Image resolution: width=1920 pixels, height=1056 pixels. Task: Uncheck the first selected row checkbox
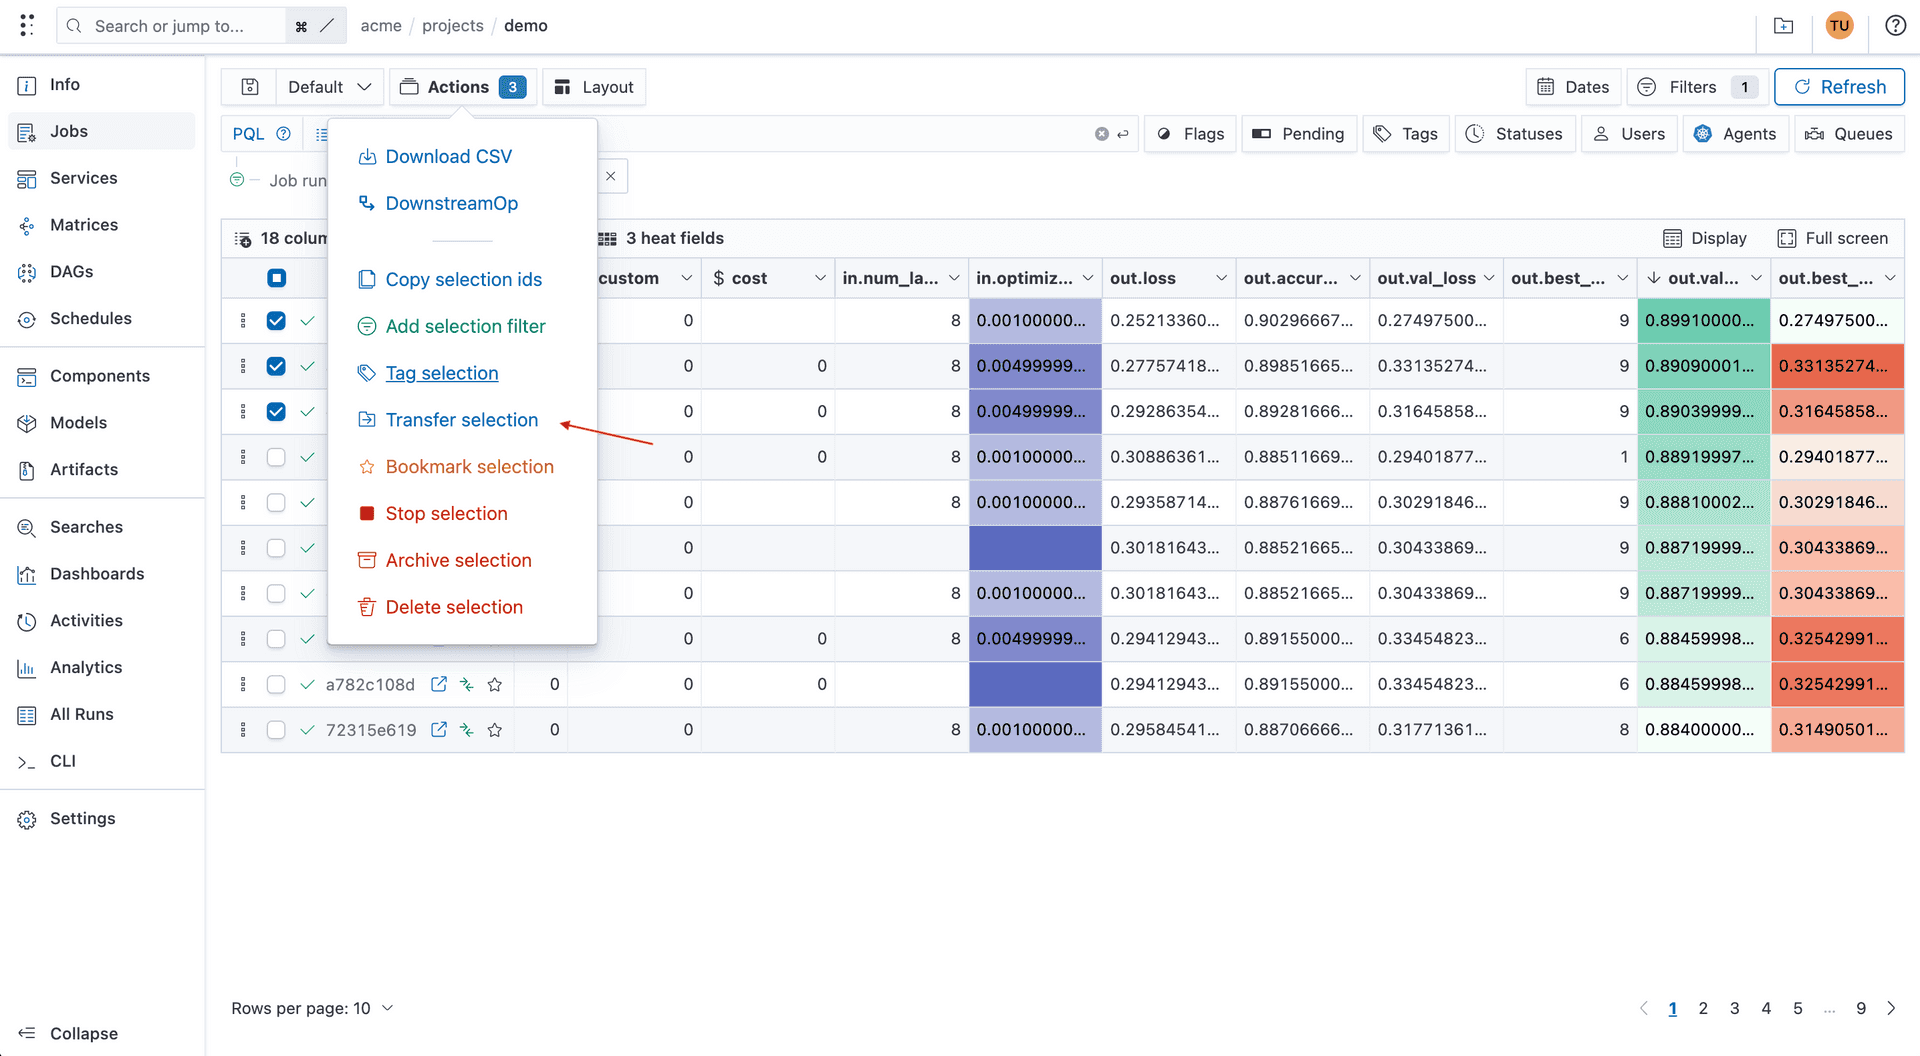(276, 320)
